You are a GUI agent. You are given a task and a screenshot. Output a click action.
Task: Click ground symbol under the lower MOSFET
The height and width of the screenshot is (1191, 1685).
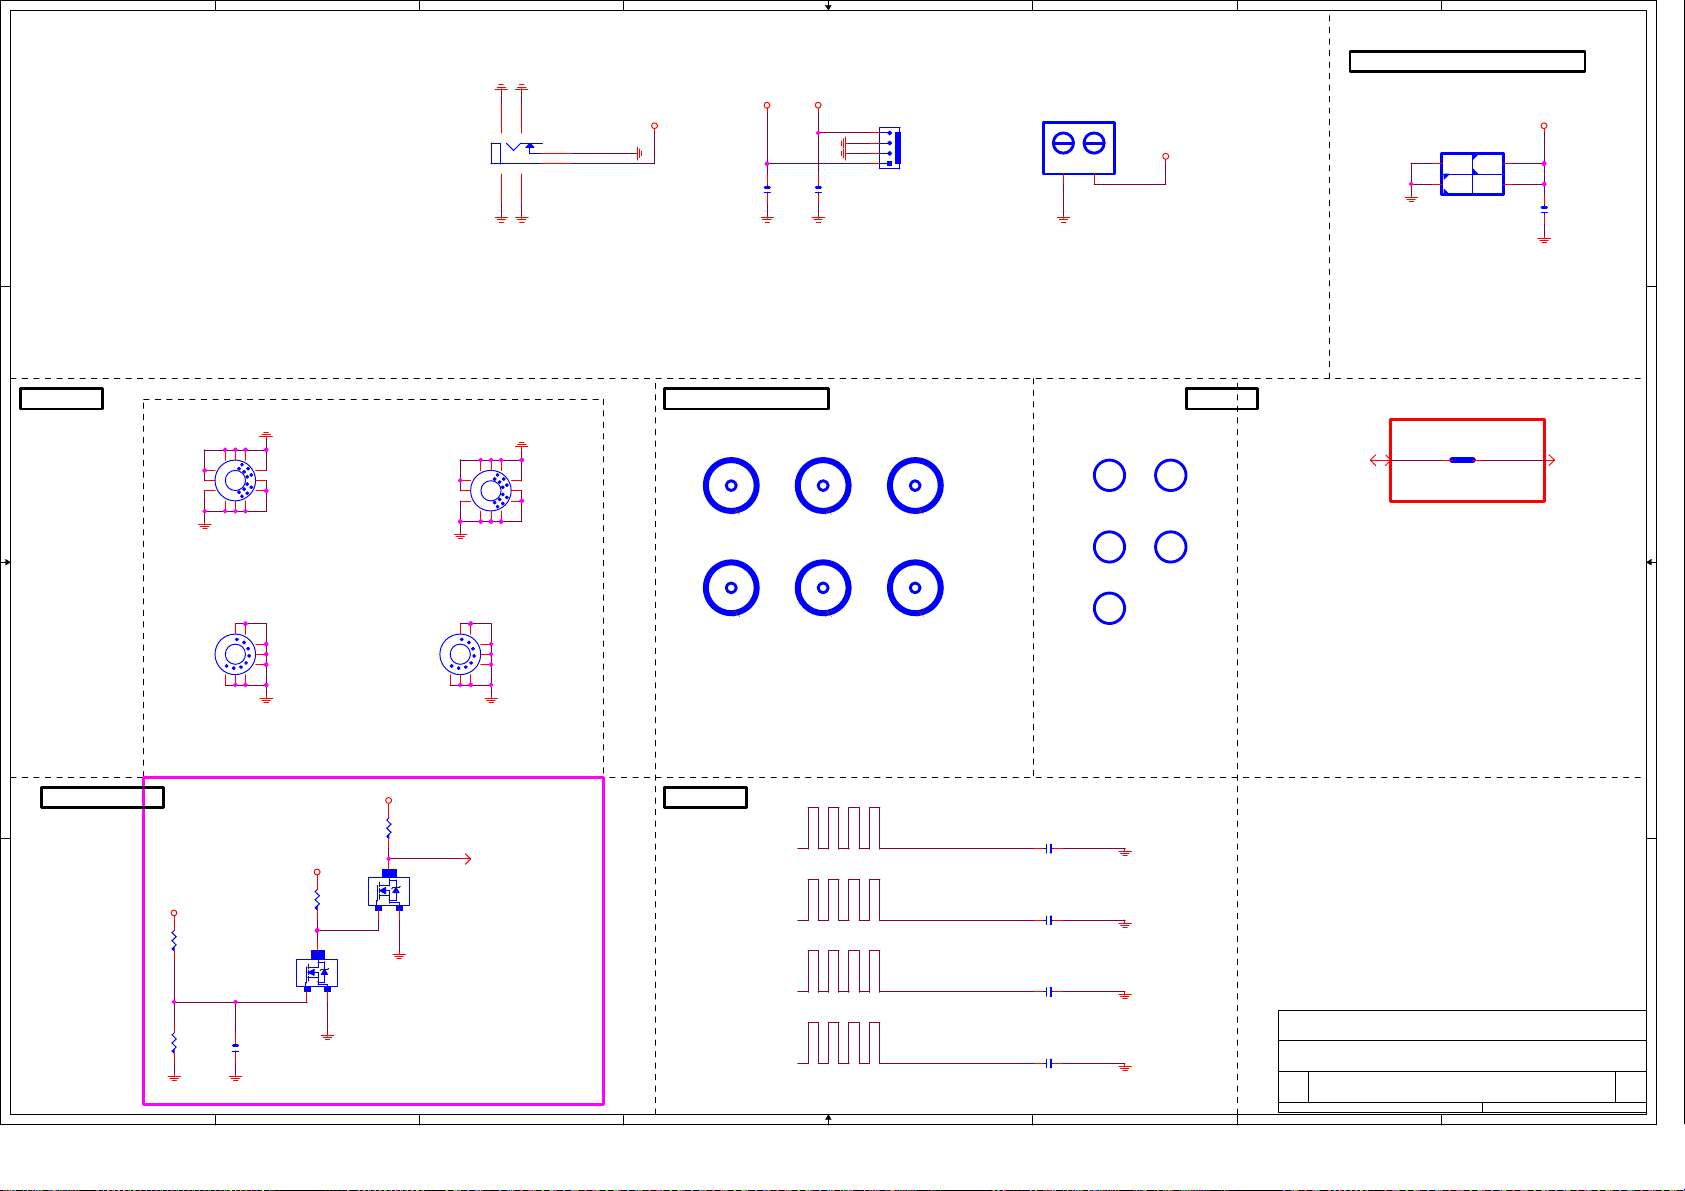(327, 1038)
